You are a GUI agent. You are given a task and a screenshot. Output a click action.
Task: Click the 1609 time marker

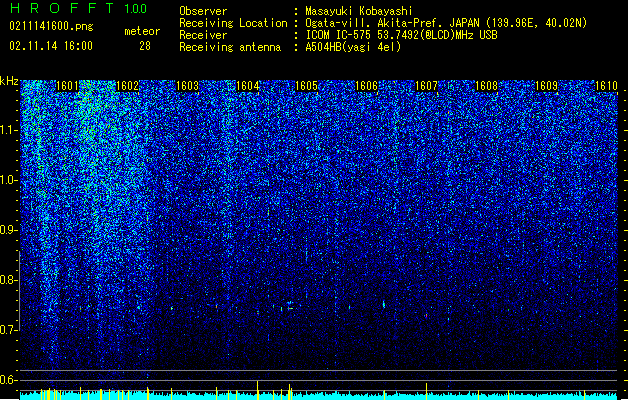pos(546,86)
